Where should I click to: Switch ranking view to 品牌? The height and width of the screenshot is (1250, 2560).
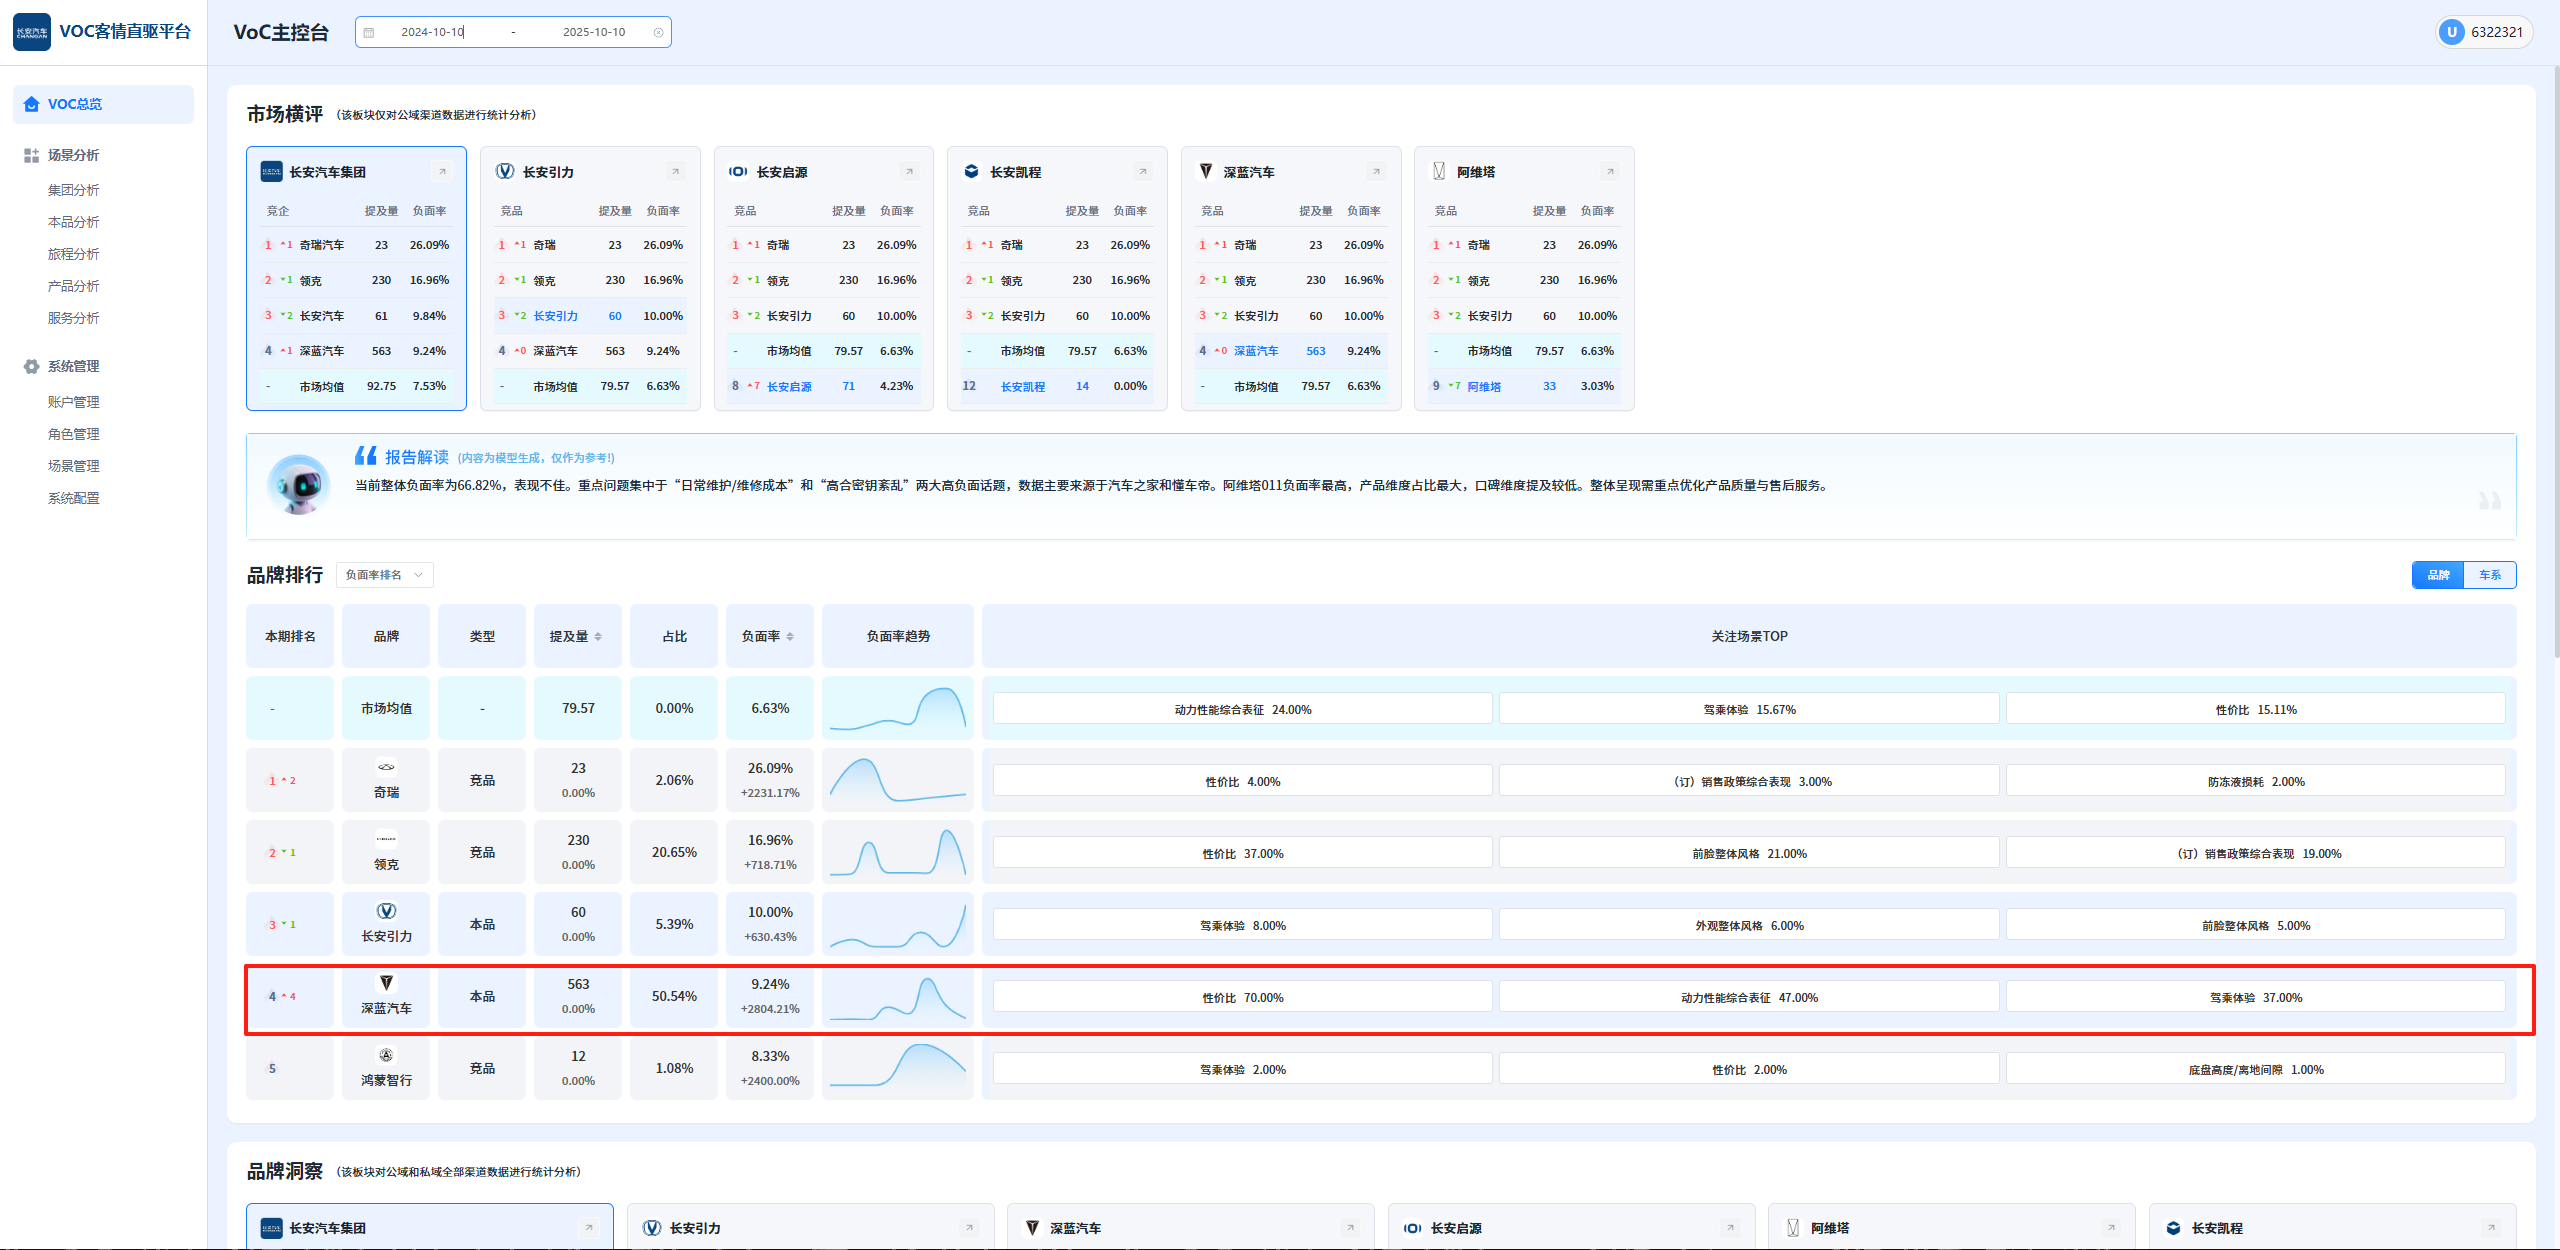[x=2438, y=575]
